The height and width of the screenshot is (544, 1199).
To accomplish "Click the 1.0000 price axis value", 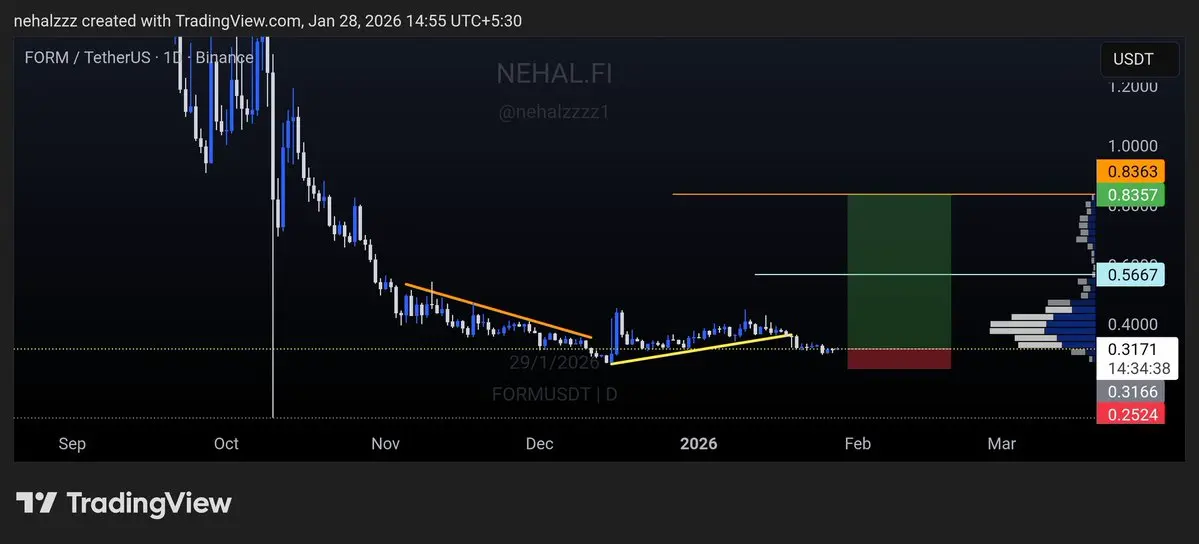I will [1133, 146].
